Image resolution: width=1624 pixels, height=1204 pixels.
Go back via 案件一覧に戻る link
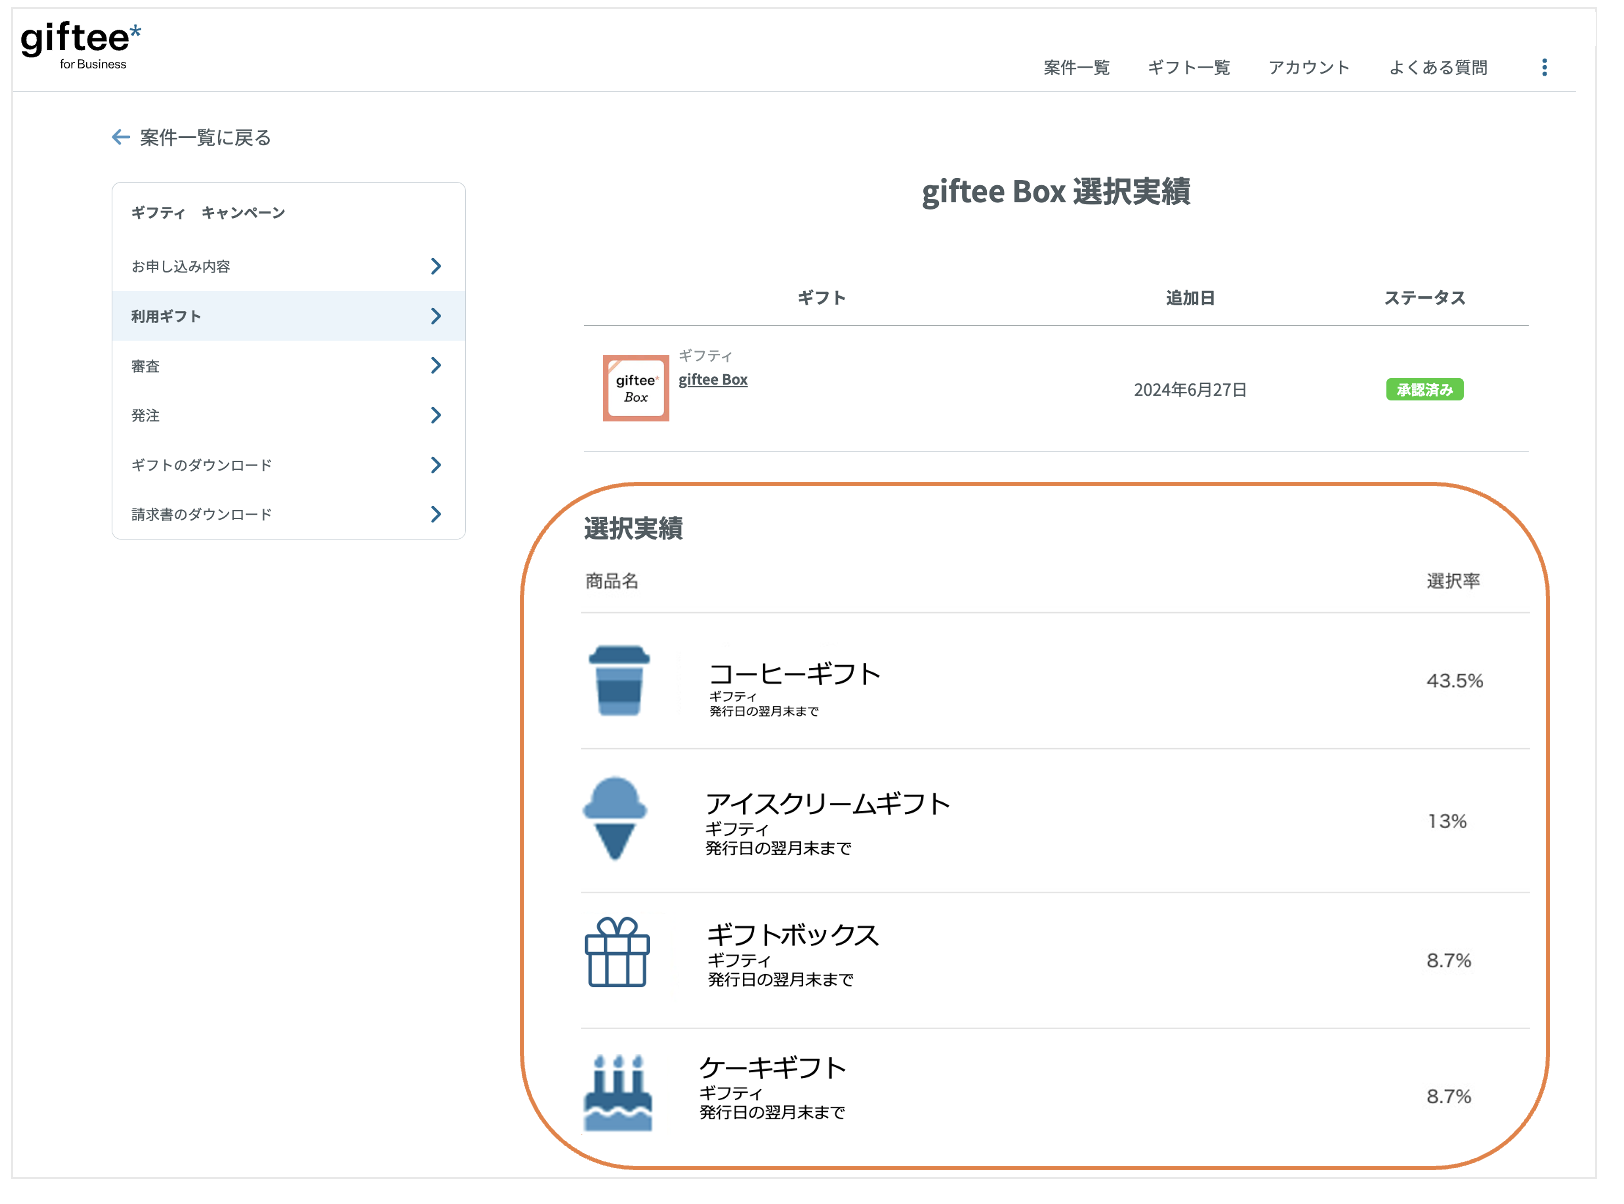pos(206,138)
